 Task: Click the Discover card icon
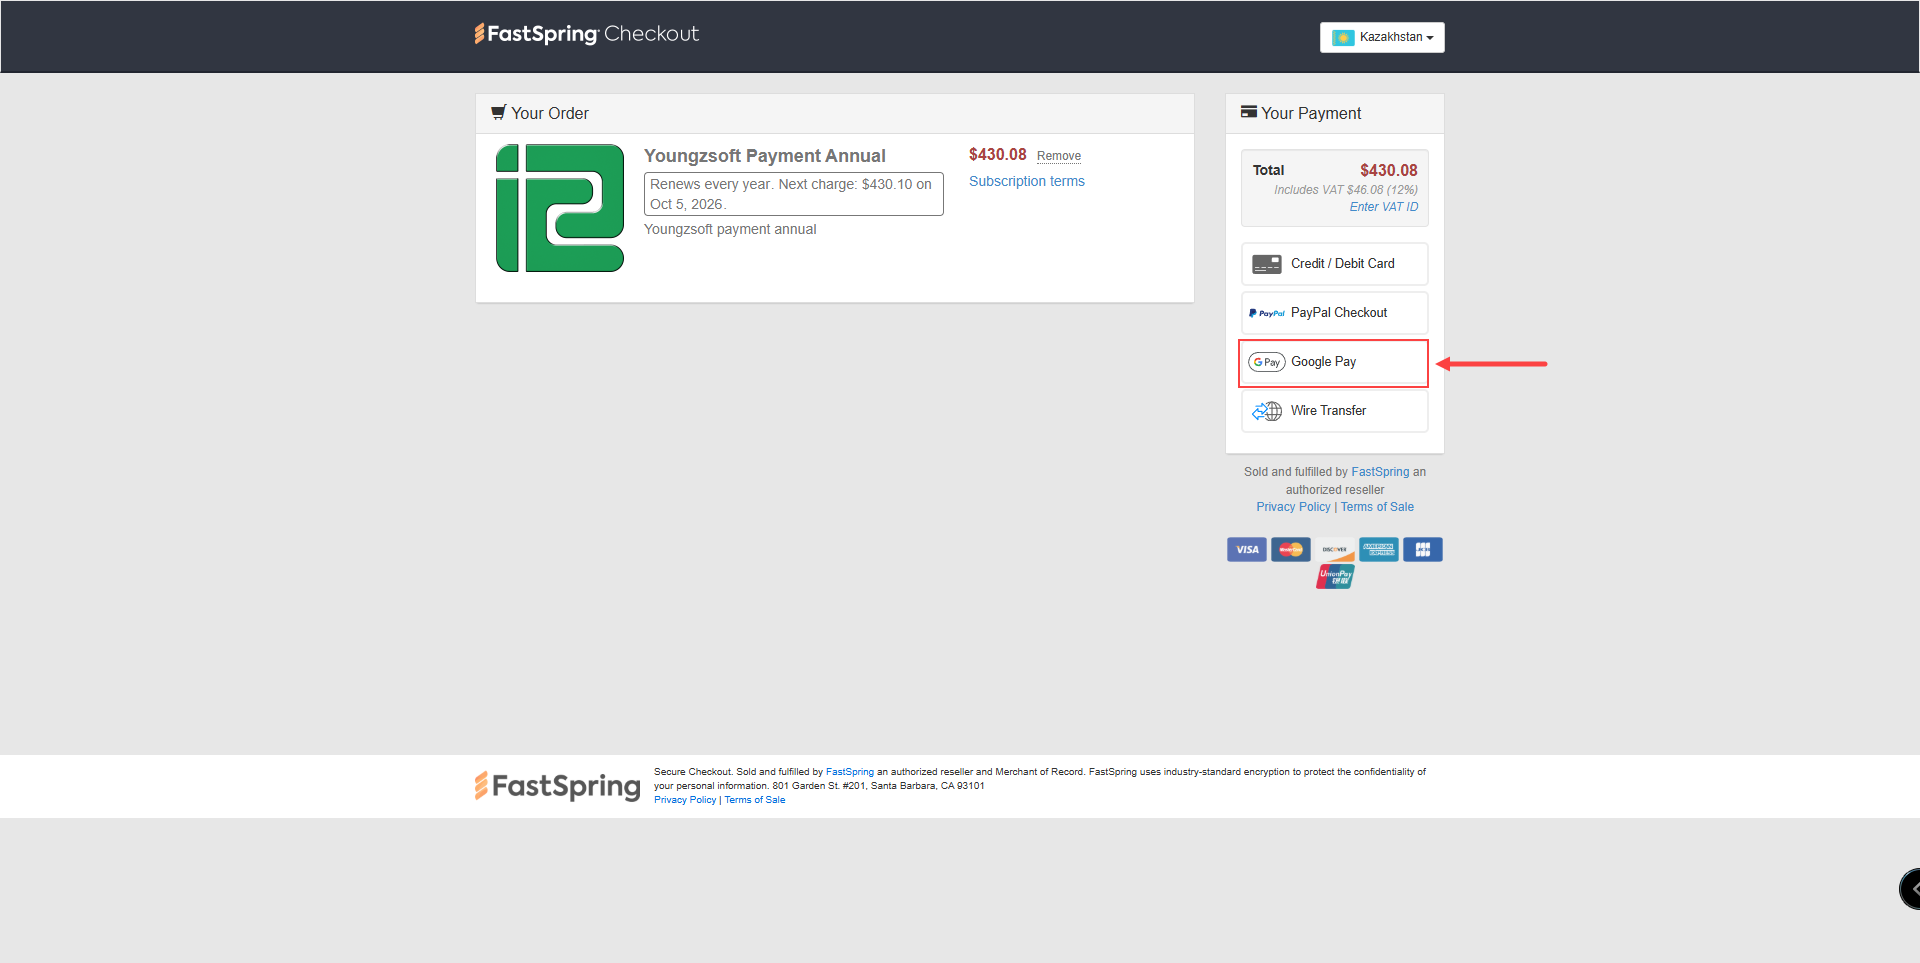coord(1334,549)
